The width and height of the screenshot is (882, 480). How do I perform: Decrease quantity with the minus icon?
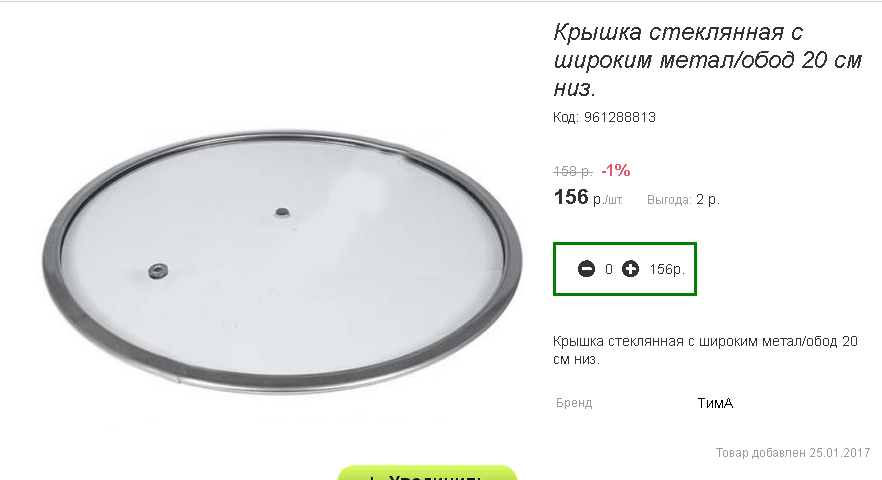point(586,269)
